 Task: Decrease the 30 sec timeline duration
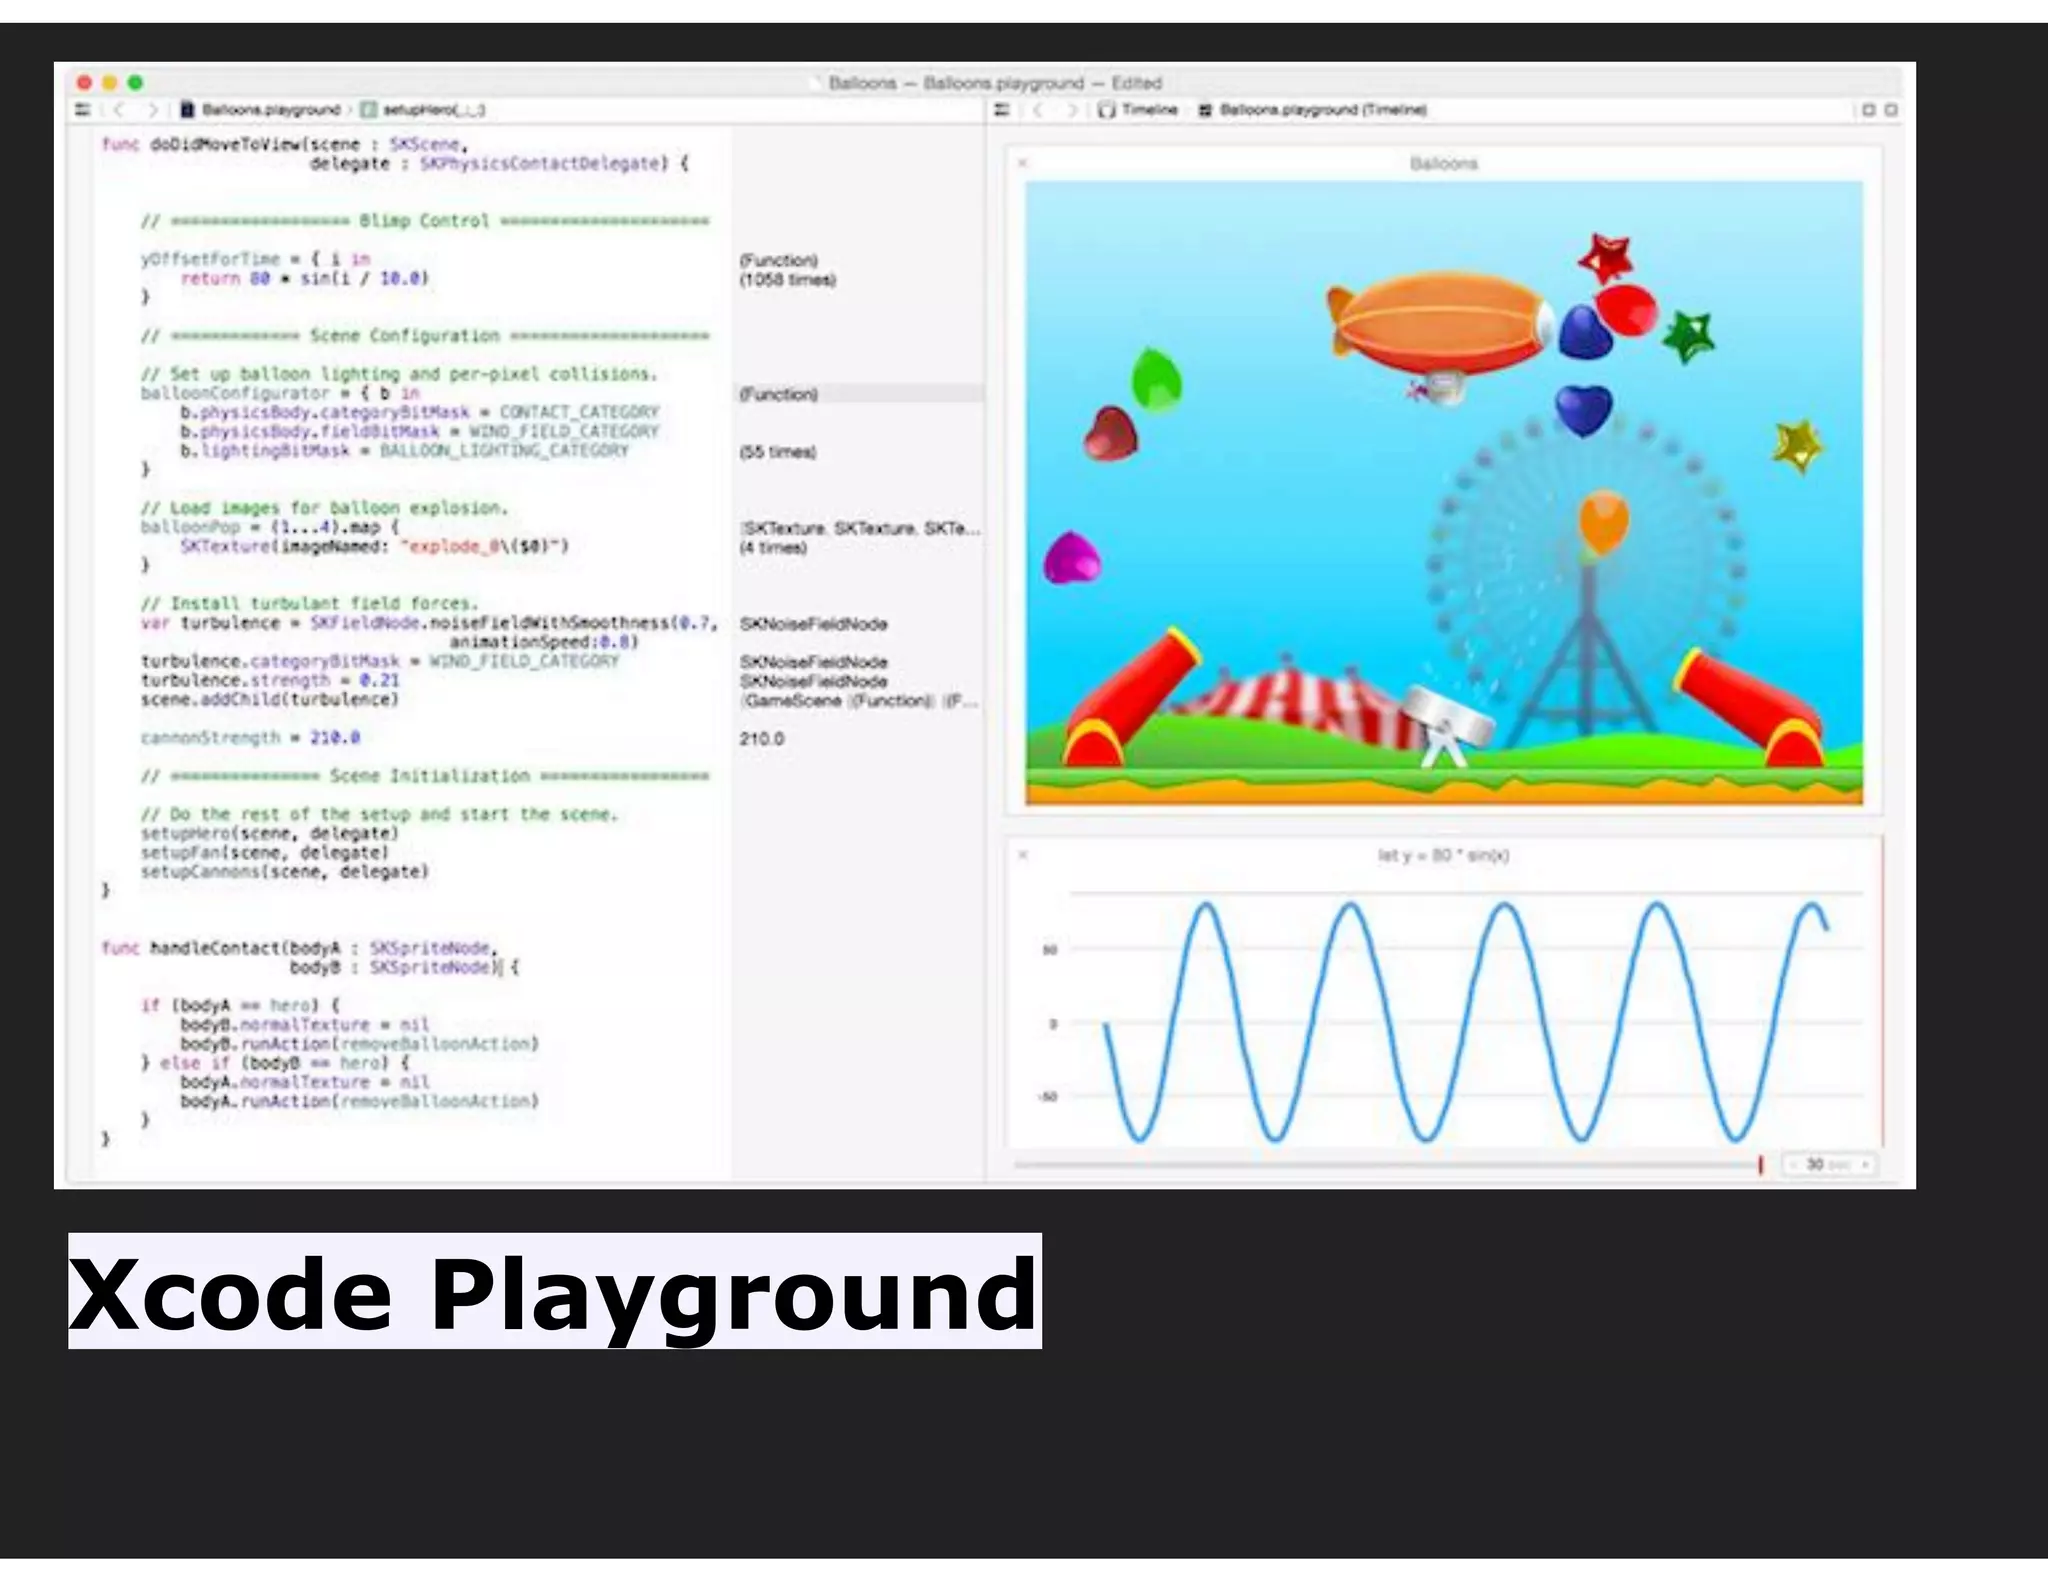tap(1793, 1165)
